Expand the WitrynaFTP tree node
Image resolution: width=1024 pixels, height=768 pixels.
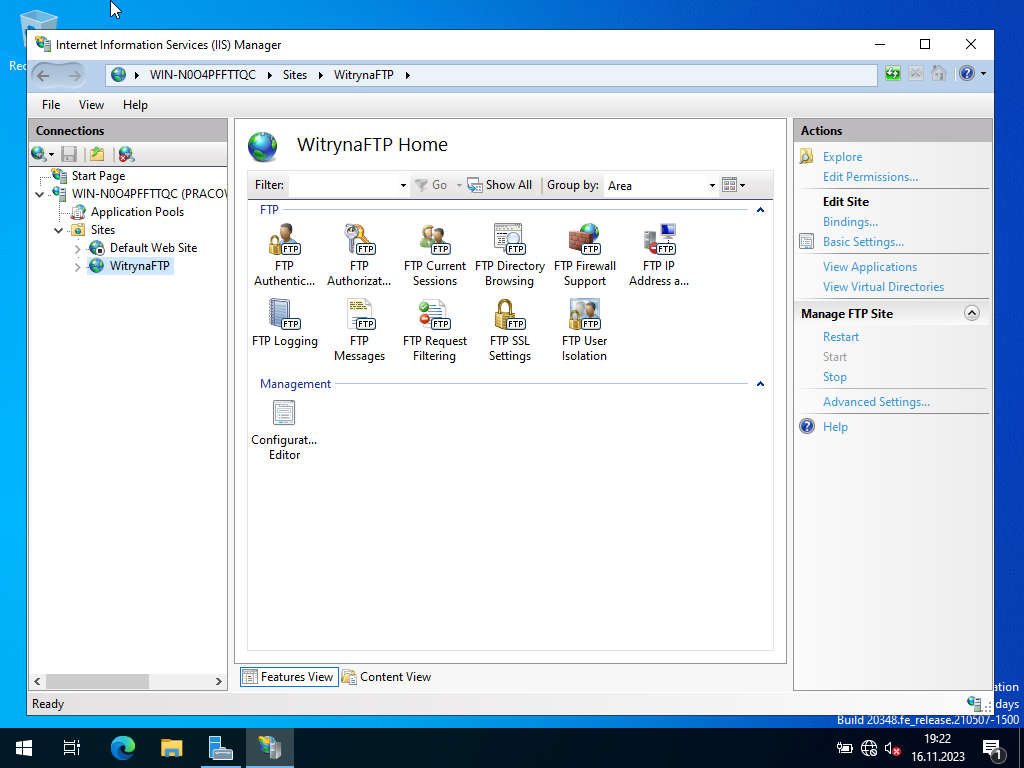click(x=78, y=266)
